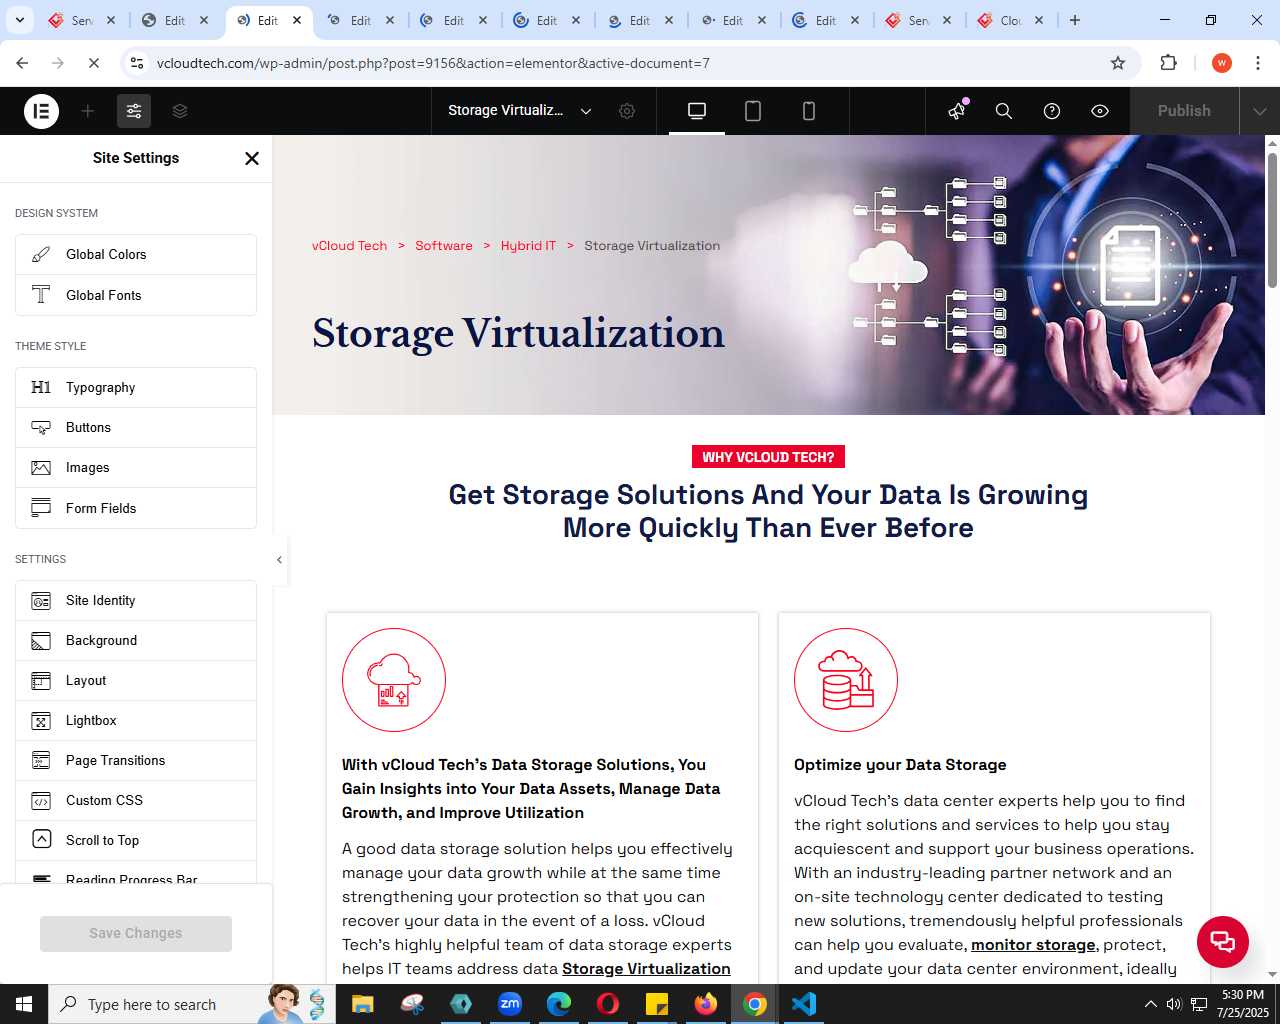Image resolution: width=1280 pixels, height=1024 pixels.
Task: Click the Publish button
Action: point(1184,111)
